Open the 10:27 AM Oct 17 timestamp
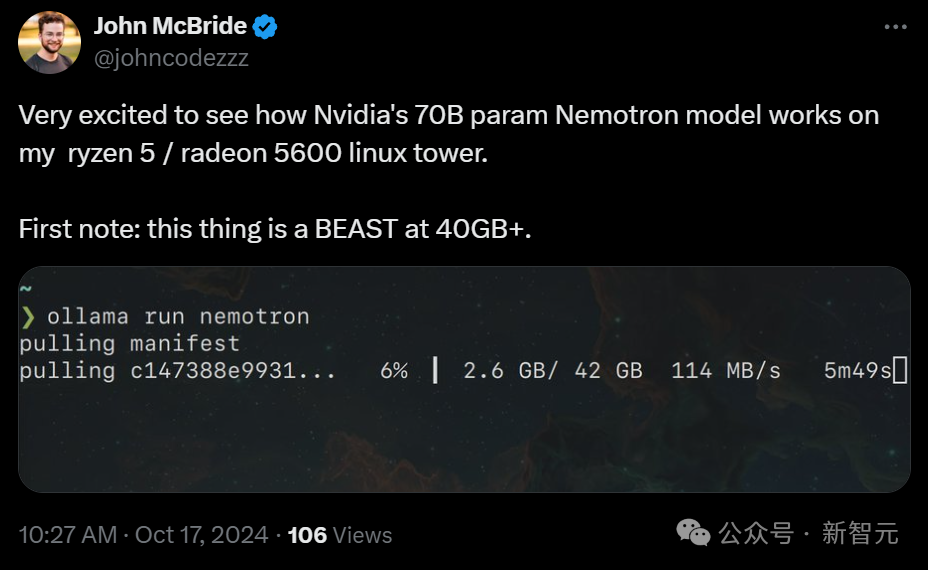Screen dimensions: 928x570 (143, 535)
